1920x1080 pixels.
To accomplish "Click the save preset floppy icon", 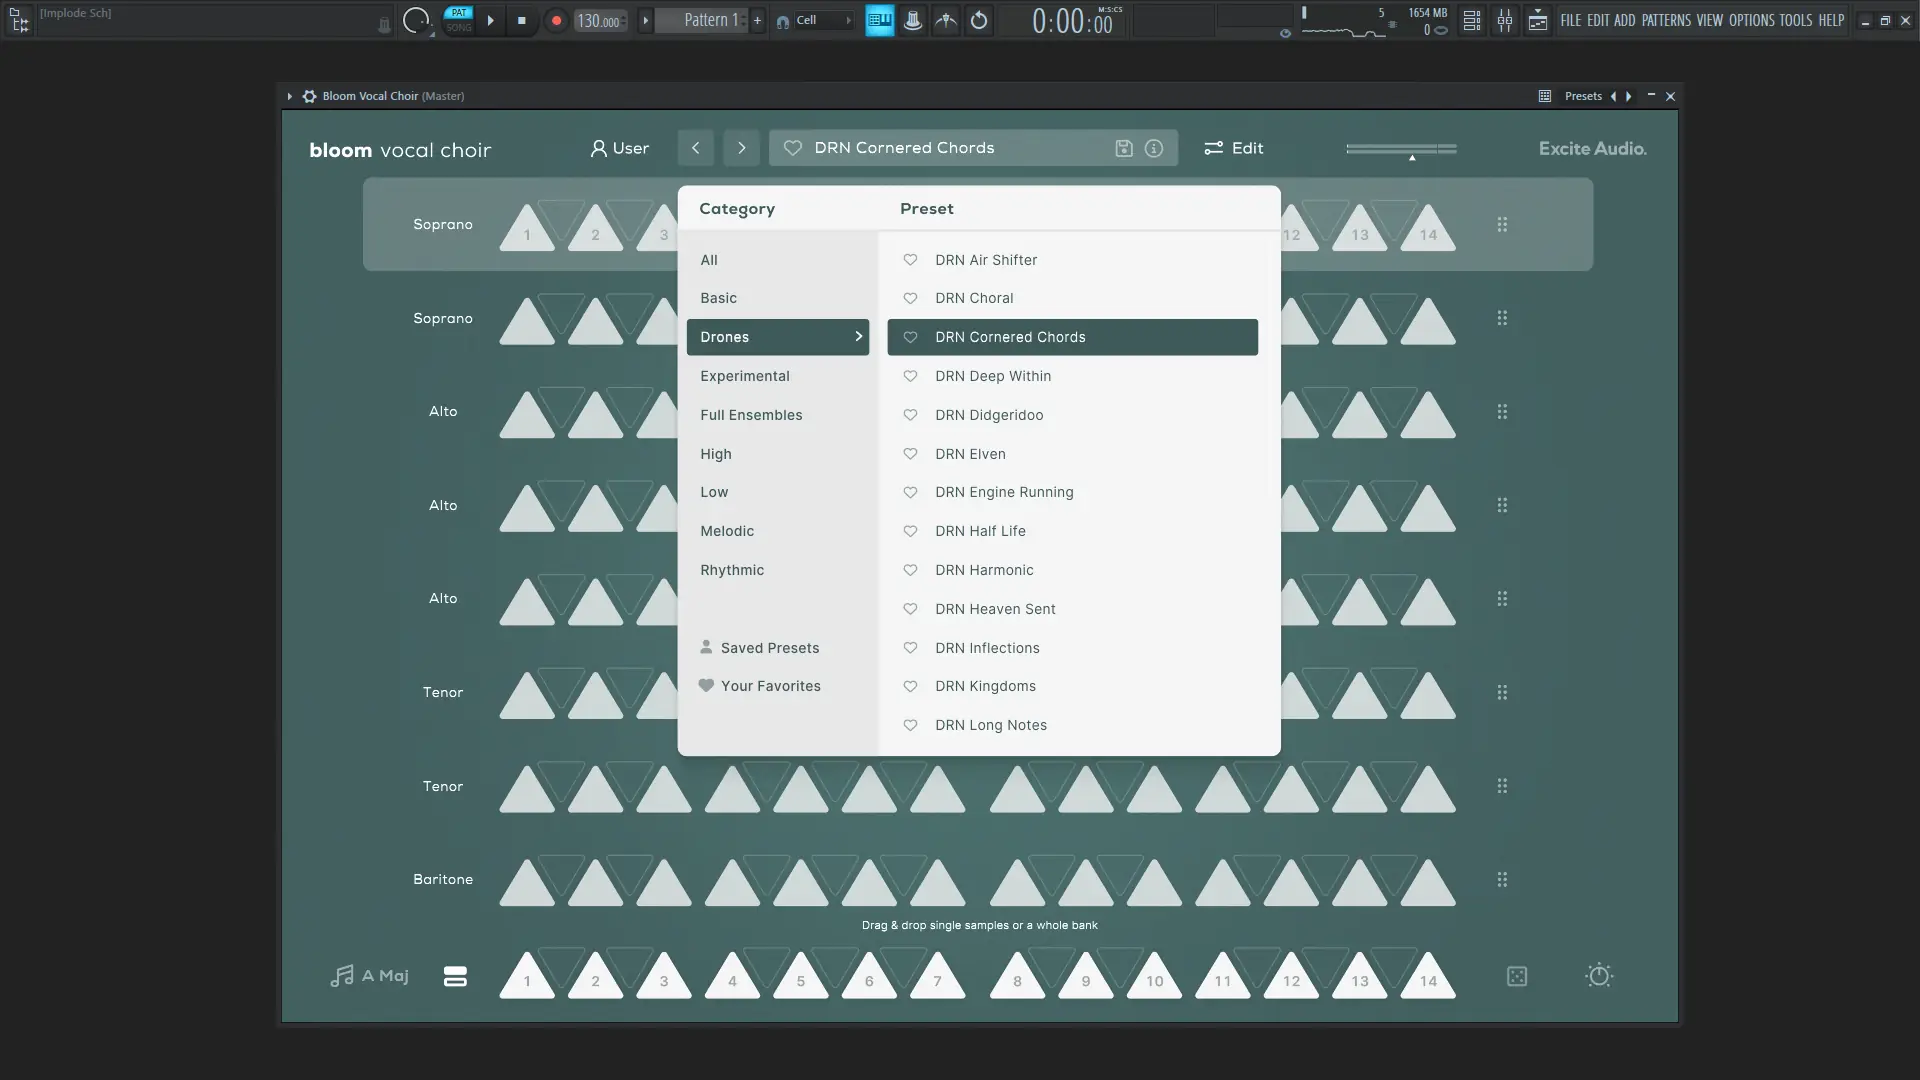I will (x=1124, y=148).
